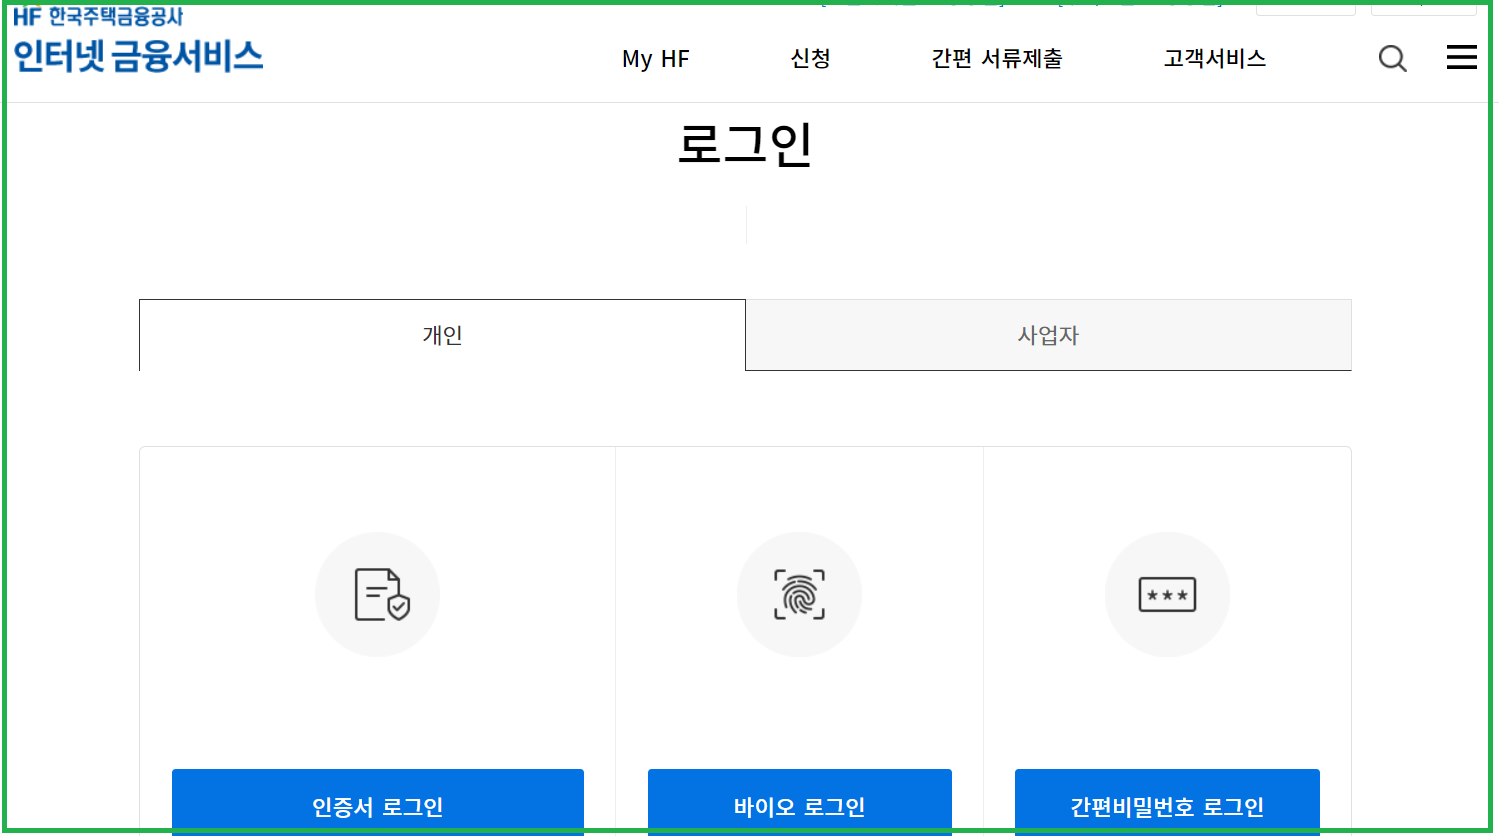
Task: Open the site search magnifier icon
Action: [x=1392, y=58]
